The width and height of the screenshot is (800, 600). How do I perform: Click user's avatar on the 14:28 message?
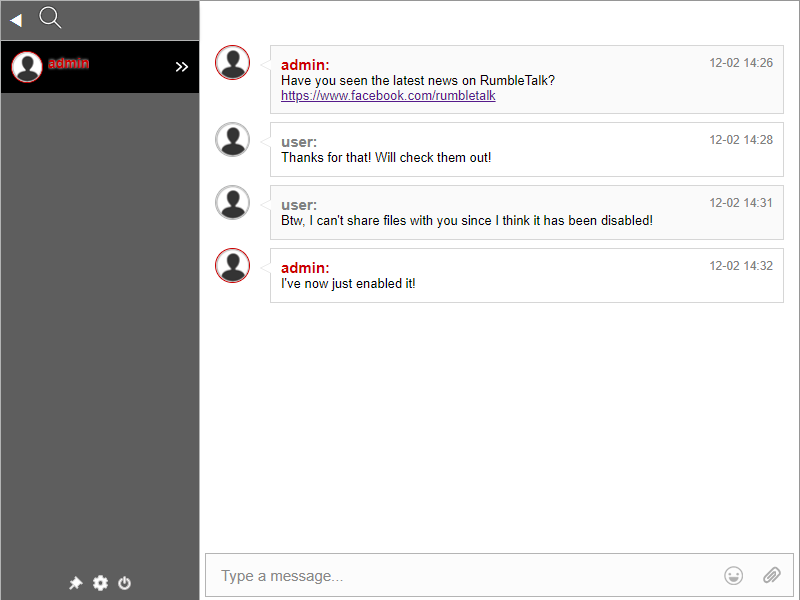coord(233,140)
